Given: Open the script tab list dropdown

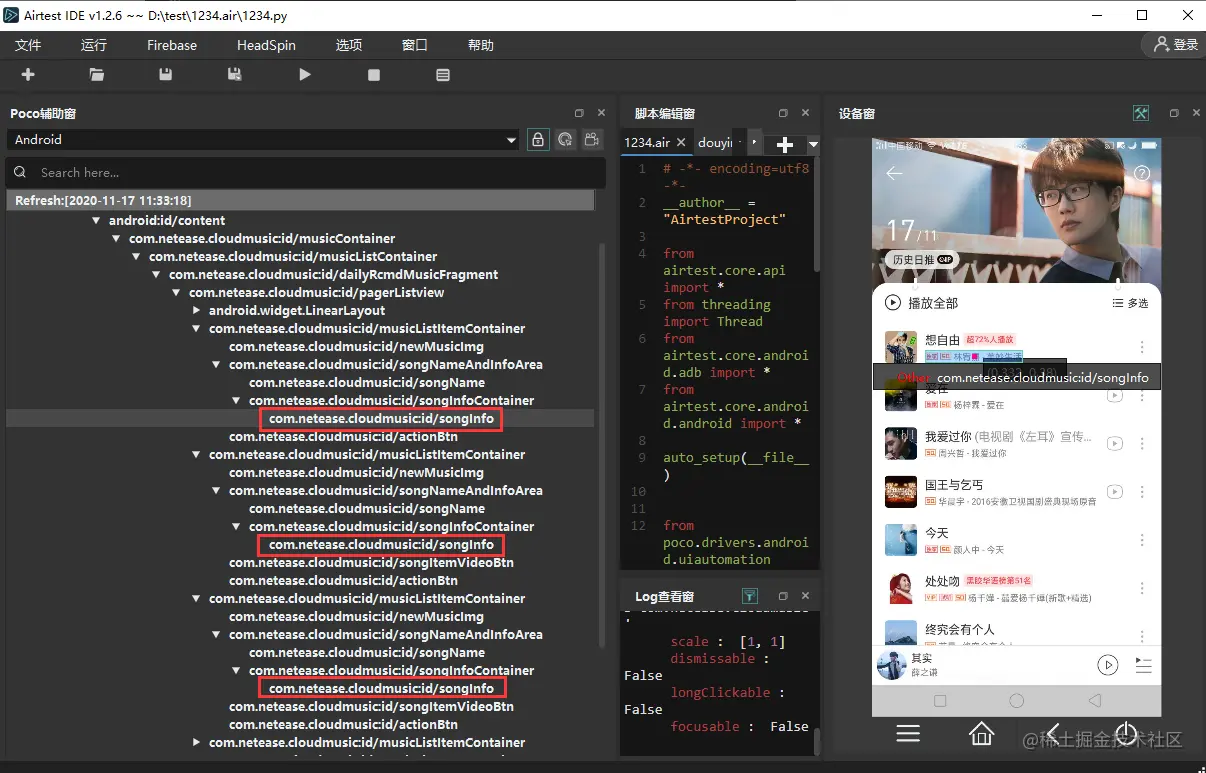Looking at the screenshot, I should coord(813,145).
